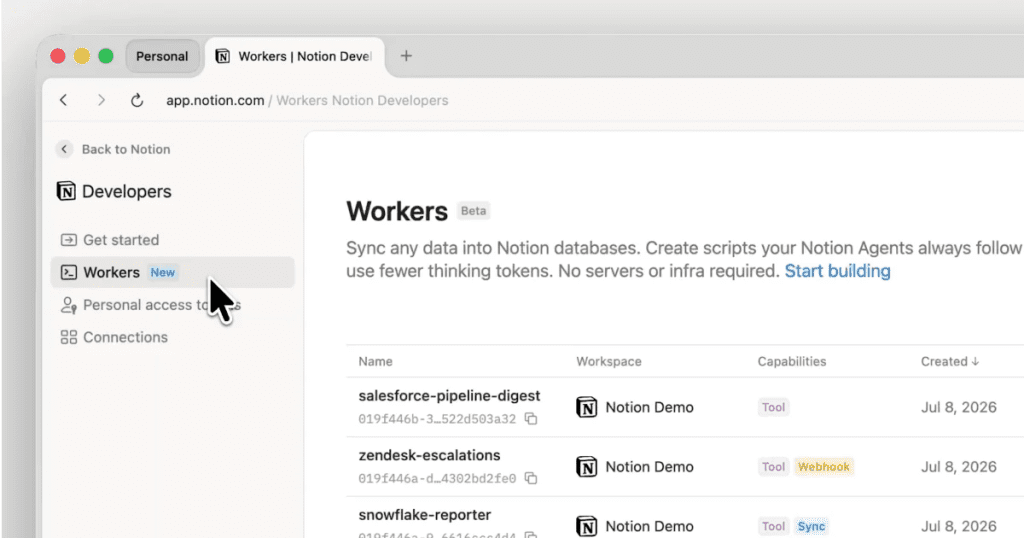Copy the salesforce-pipeline-digest worker ID
Image resolution: width=1024 pixels, height=538 pixels.
[x=532, y=419]
